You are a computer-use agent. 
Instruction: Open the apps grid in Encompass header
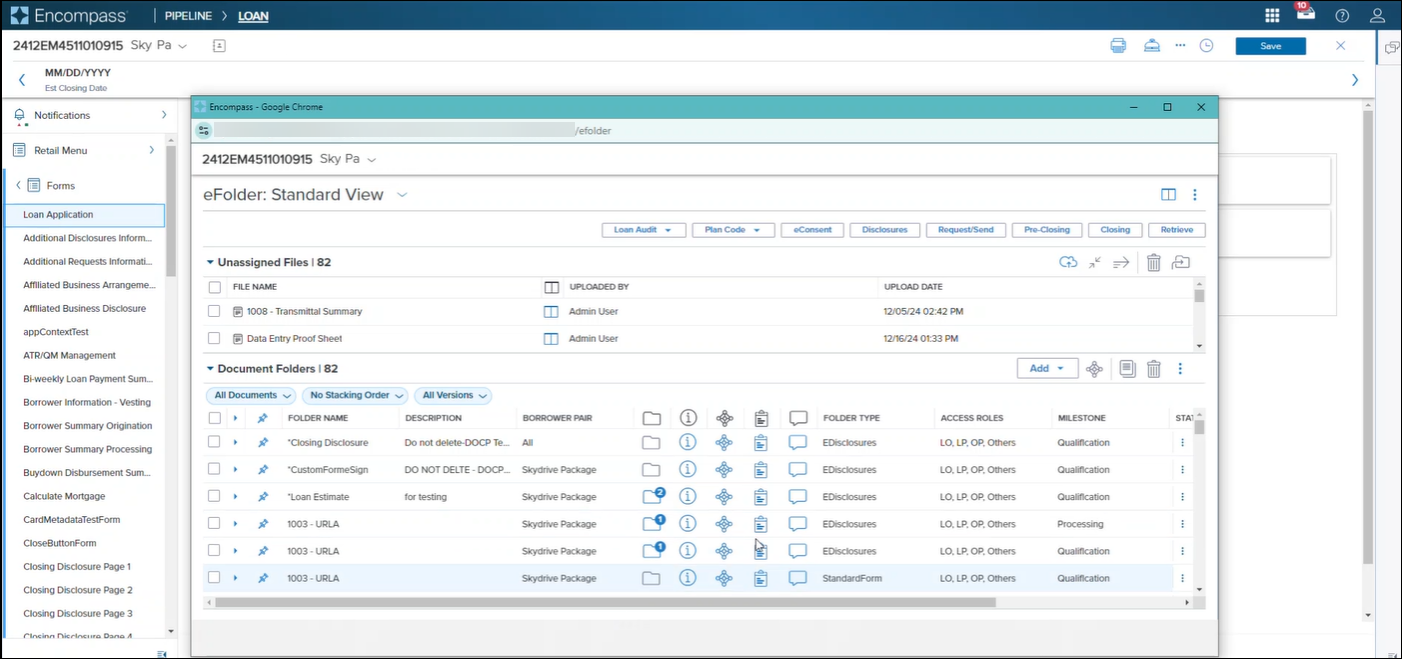click(x=1272, y=15)
